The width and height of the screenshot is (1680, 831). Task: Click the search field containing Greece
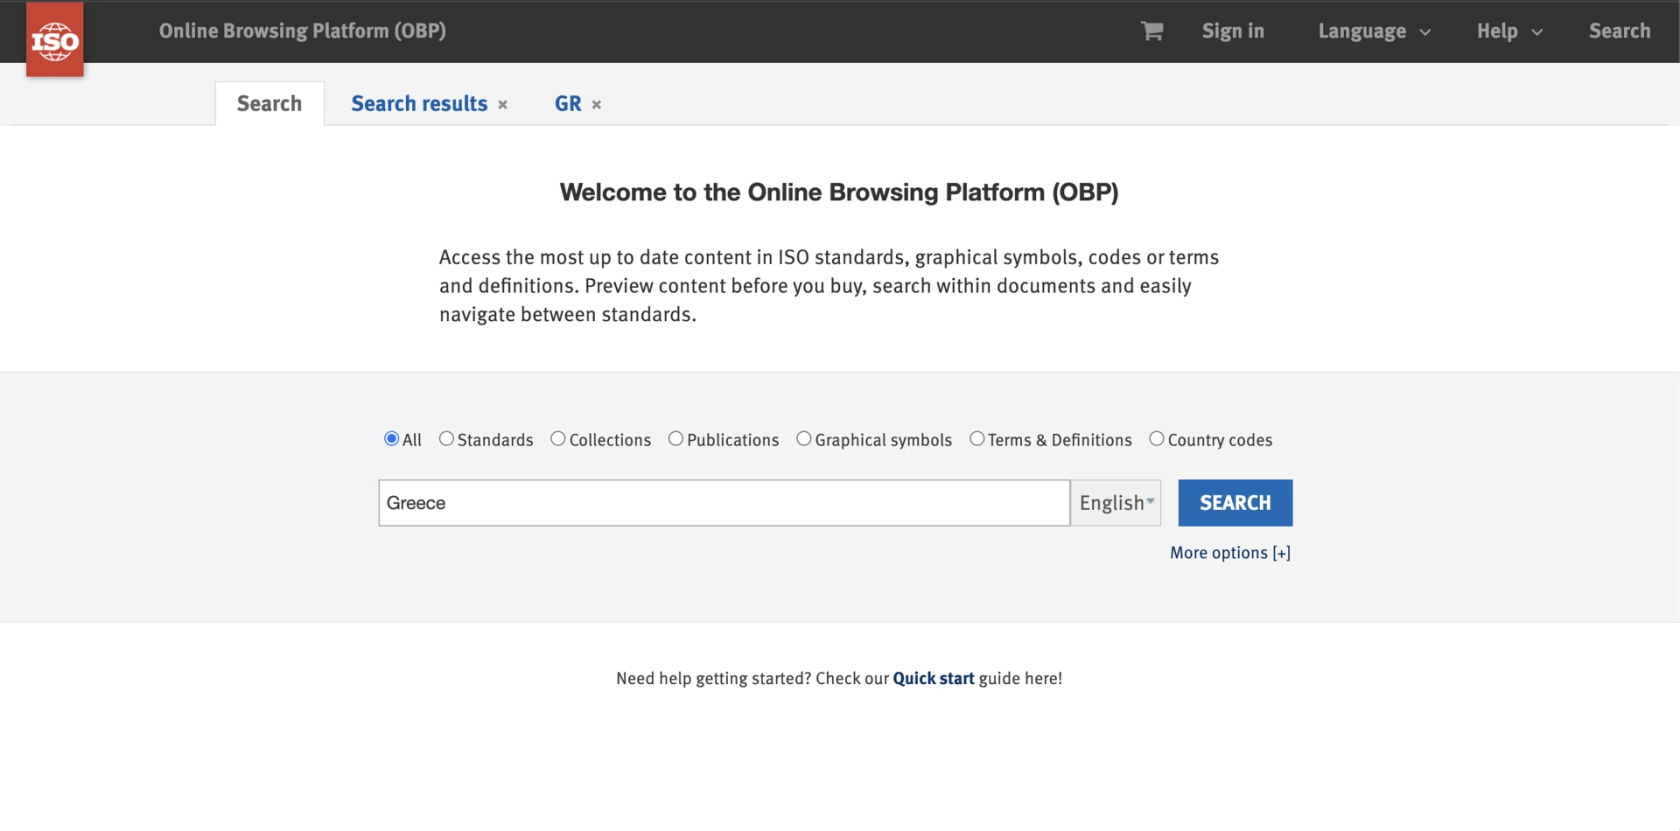point(724,503)
